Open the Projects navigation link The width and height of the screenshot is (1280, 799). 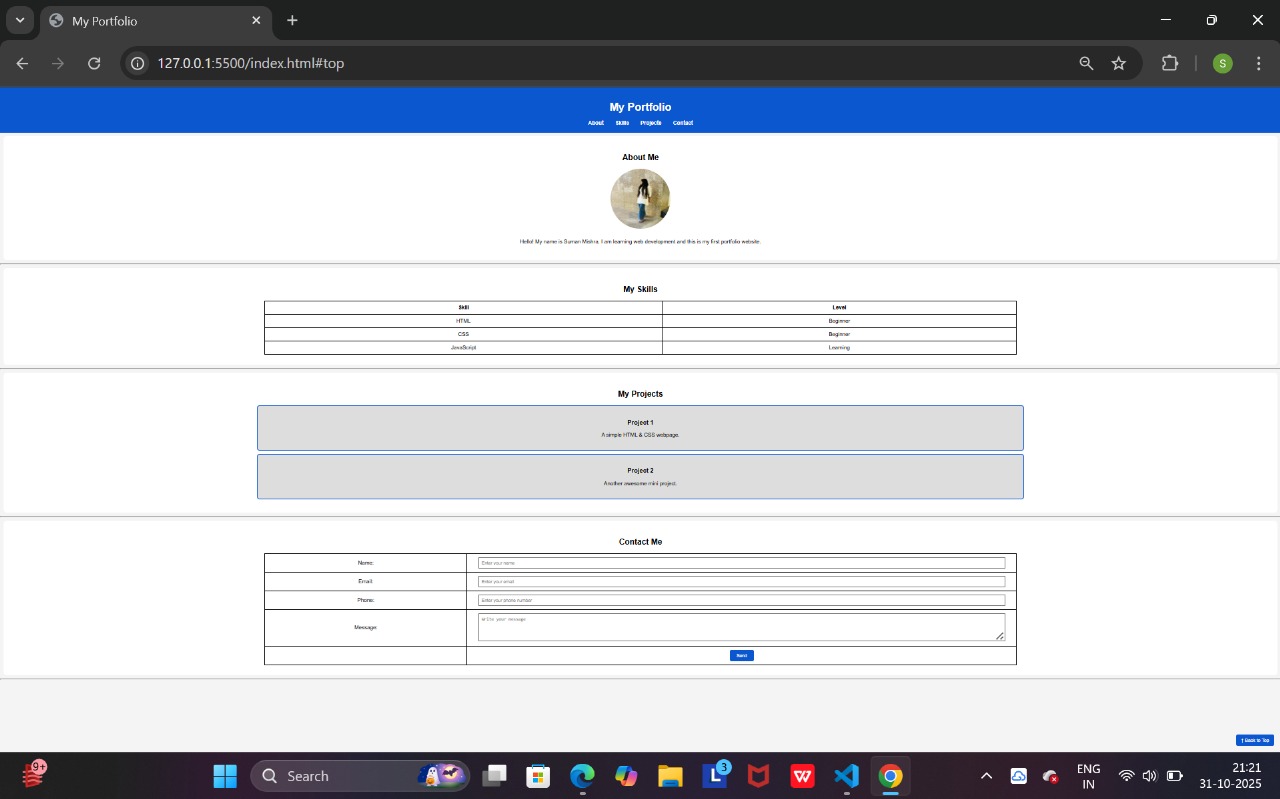click(651, 123)
